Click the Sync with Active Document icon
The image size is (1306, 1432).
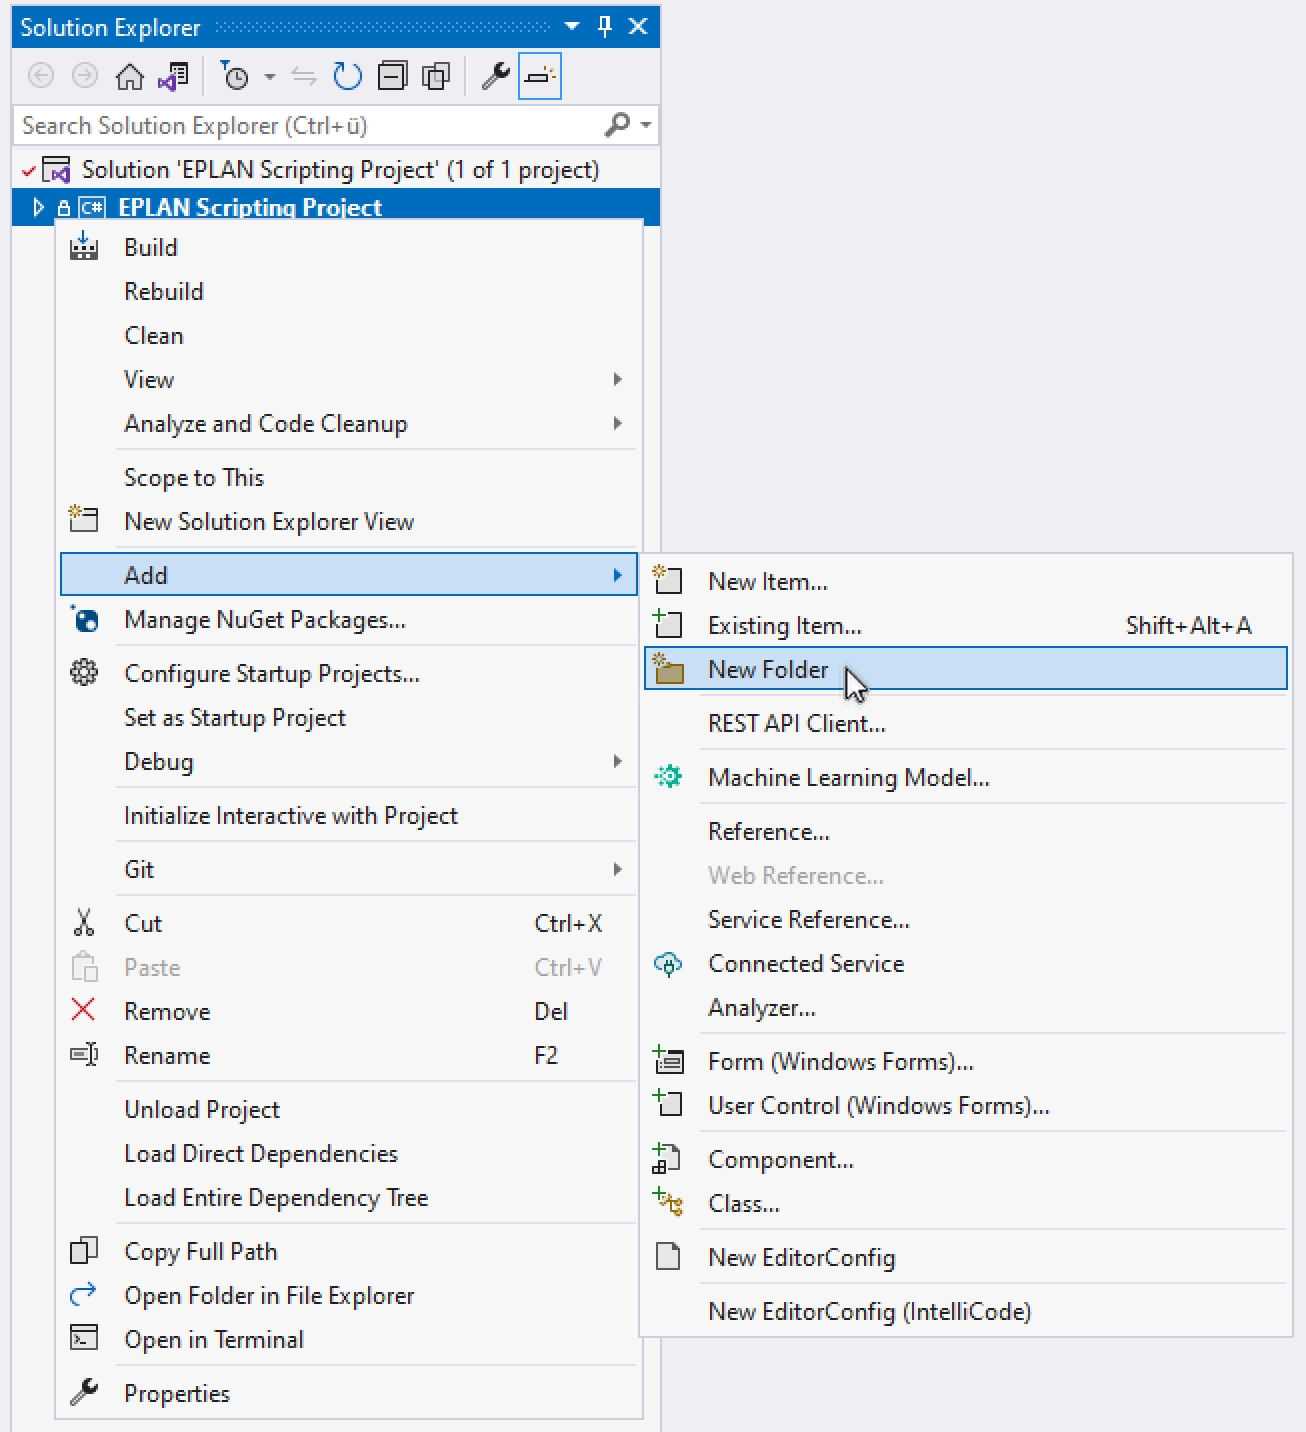(304, 76)
